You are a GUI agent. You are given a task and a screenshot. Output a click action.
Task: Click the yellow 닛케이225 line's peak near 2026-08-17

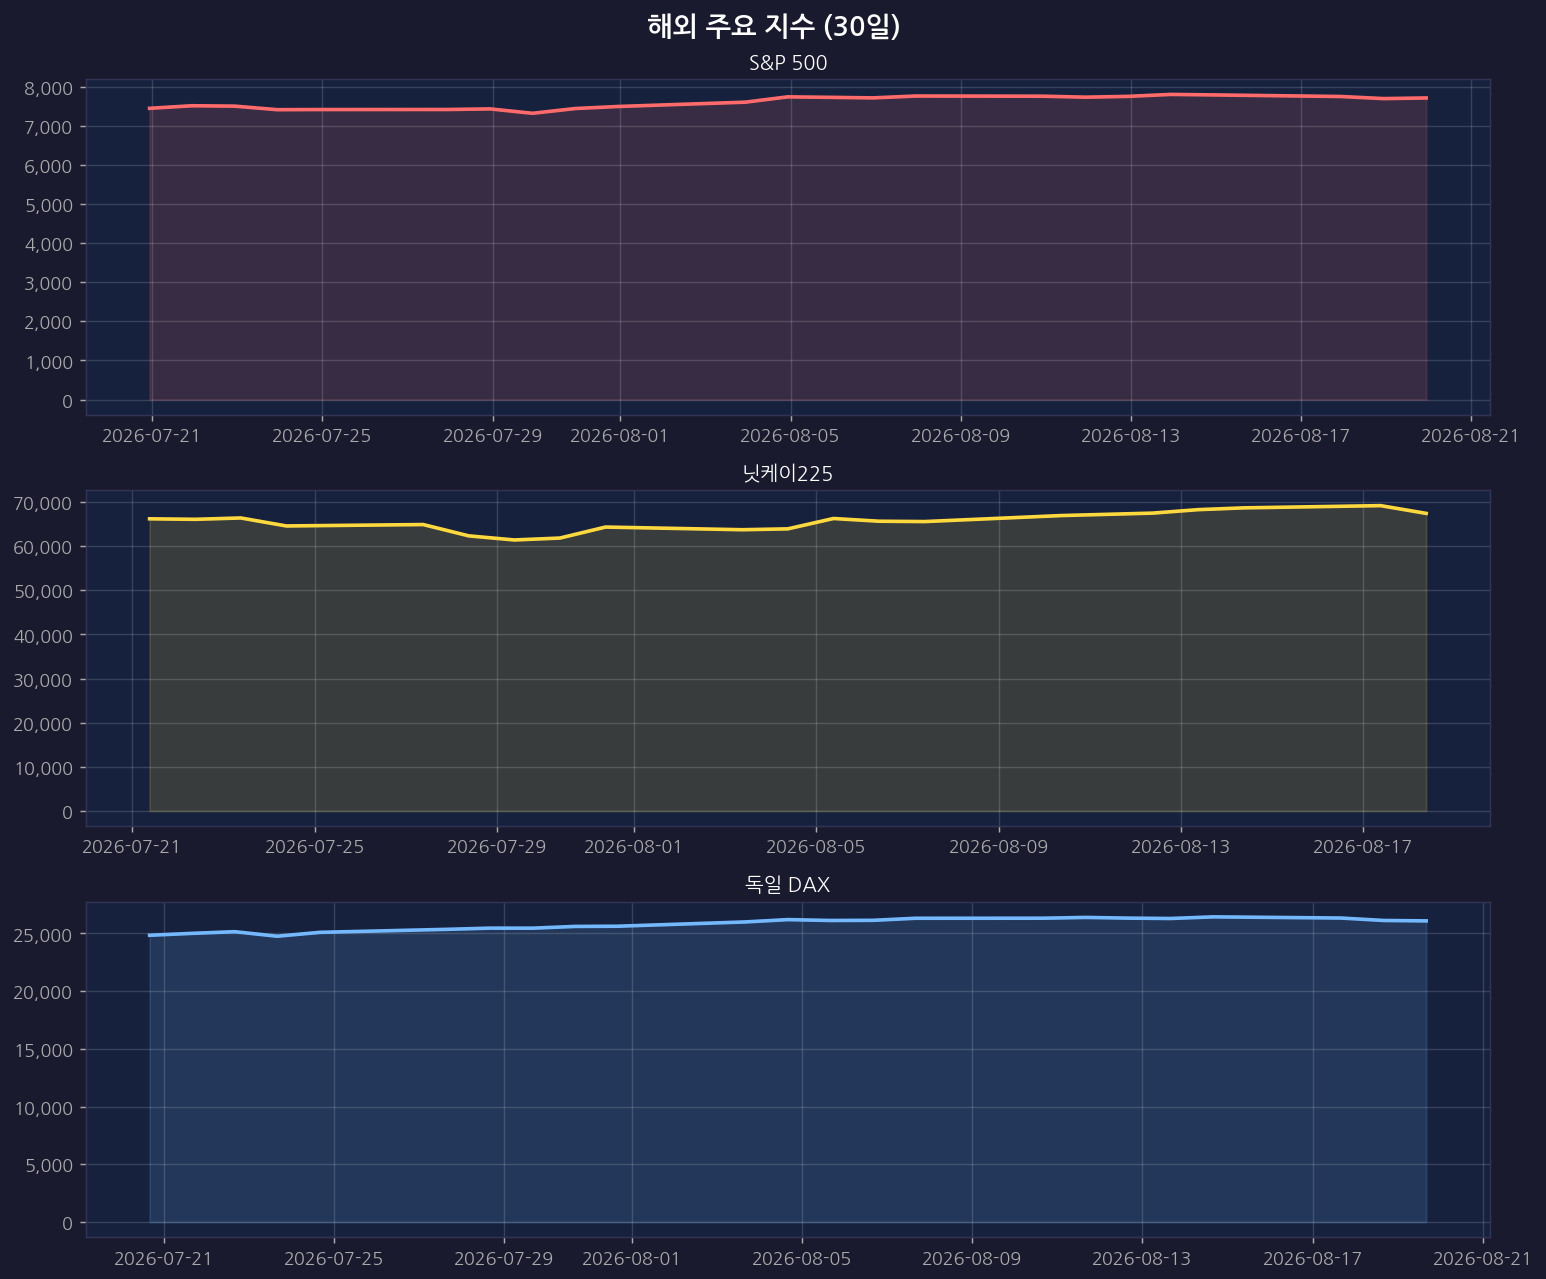1380,505
